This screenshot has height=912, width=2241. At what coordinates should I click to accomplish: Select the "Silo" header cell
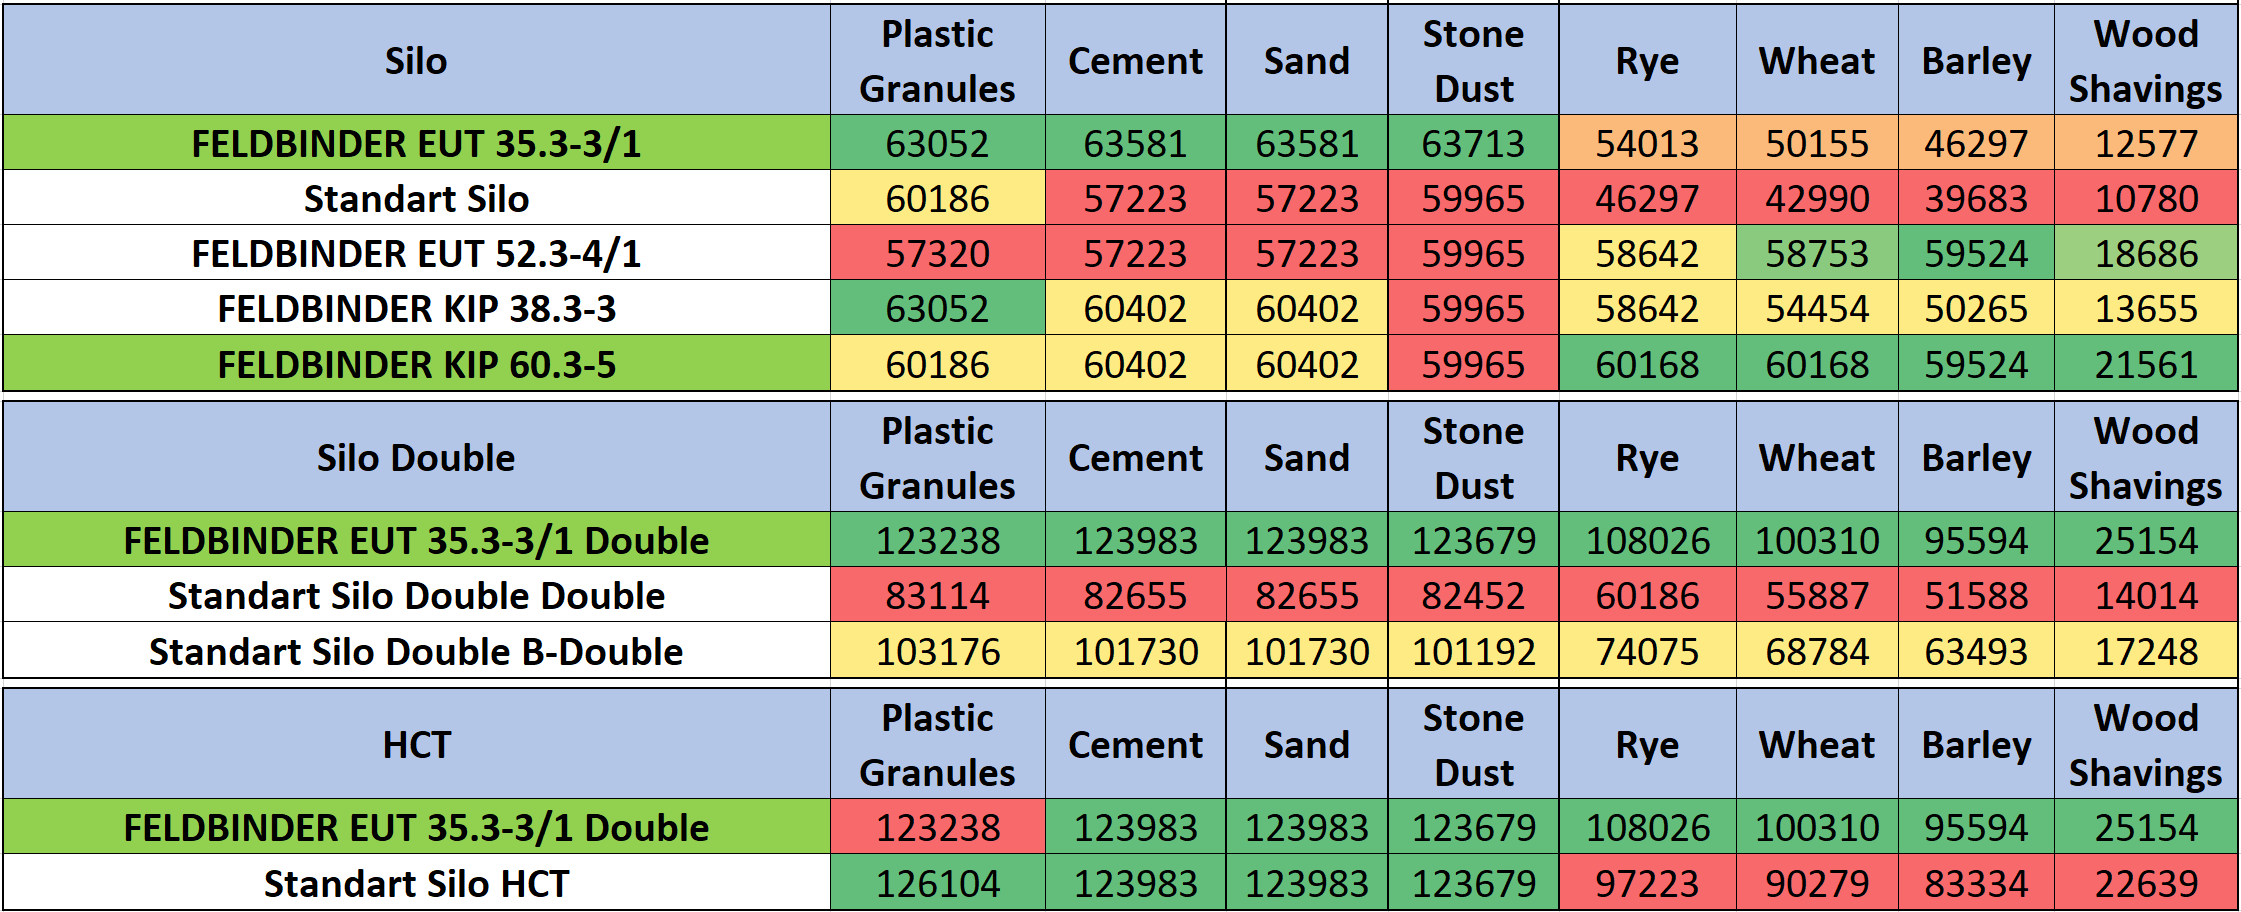(416, 61)
